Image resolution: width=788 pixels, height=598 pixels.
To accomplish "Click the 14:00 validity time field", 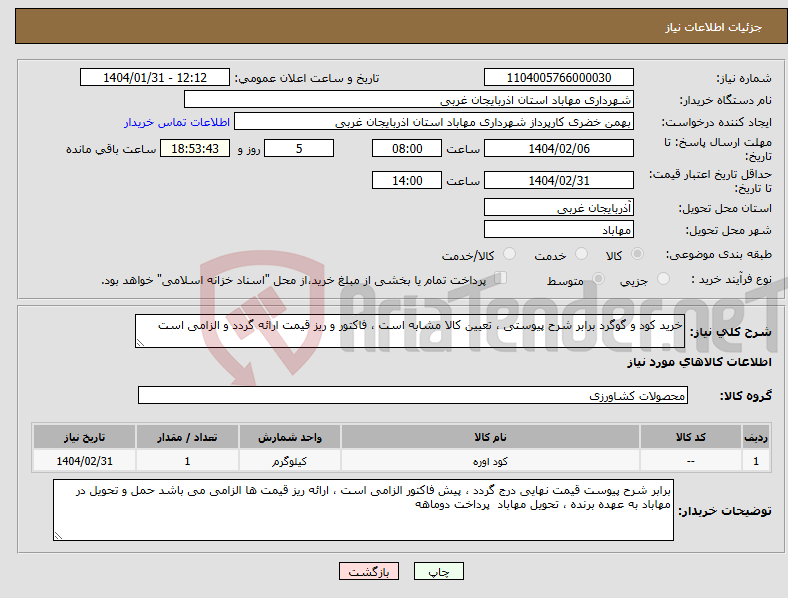I will coord(407,180).
